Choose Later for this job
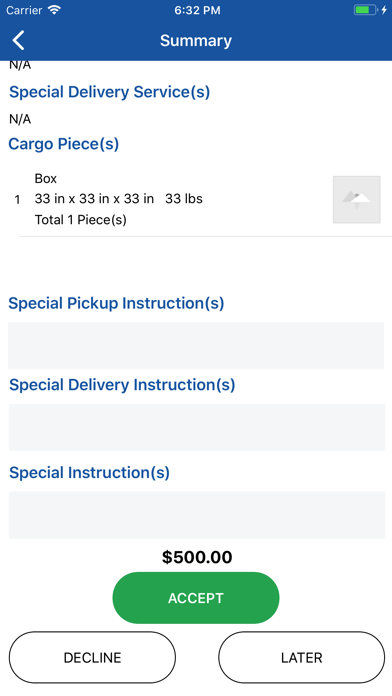Screen dimensions: 392x696 [x=301, y=657]
